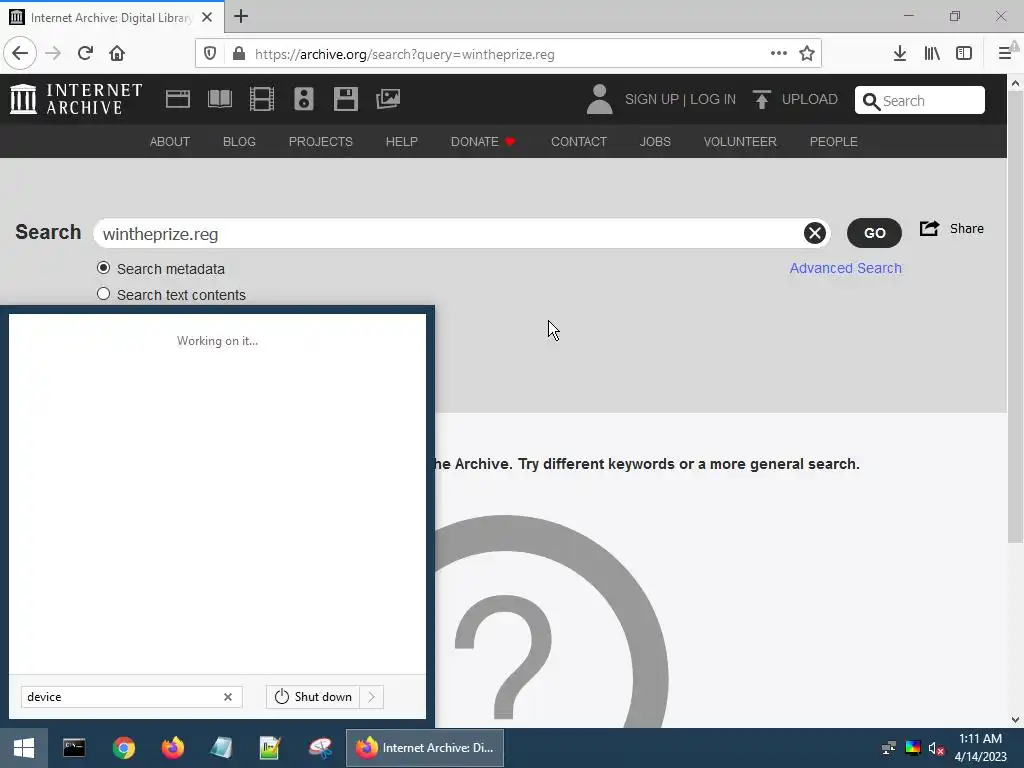Go back to the previous page
Screen dimensions: 1024x768
20,54
